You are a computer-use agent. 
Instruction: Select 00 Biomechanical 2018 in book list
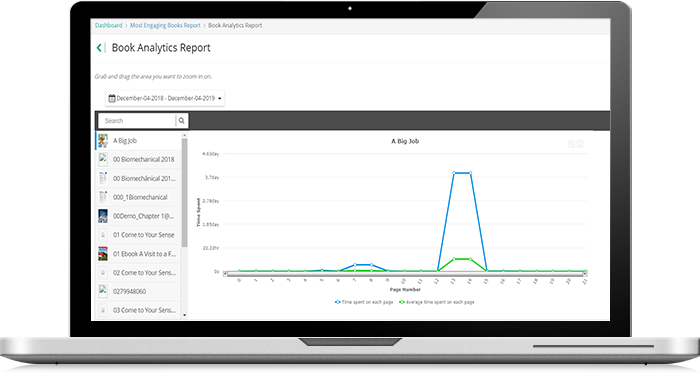click(x=139, y=159)
